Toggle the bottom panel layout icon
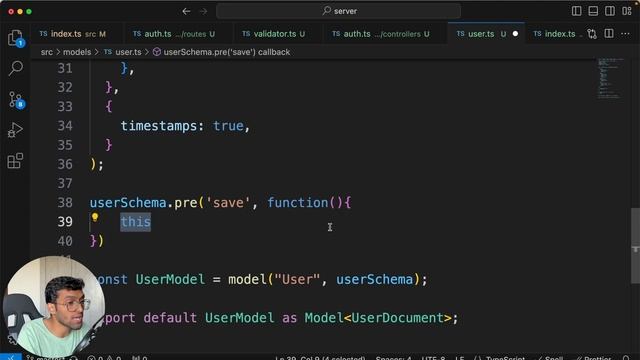 coord(593,11)
